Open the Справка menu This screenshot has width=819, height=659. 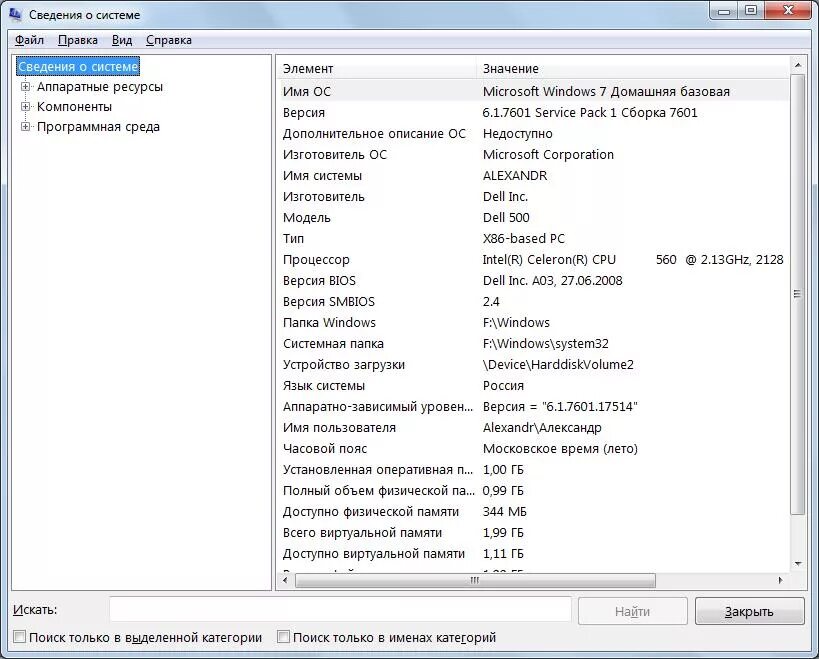pos(168,40)
